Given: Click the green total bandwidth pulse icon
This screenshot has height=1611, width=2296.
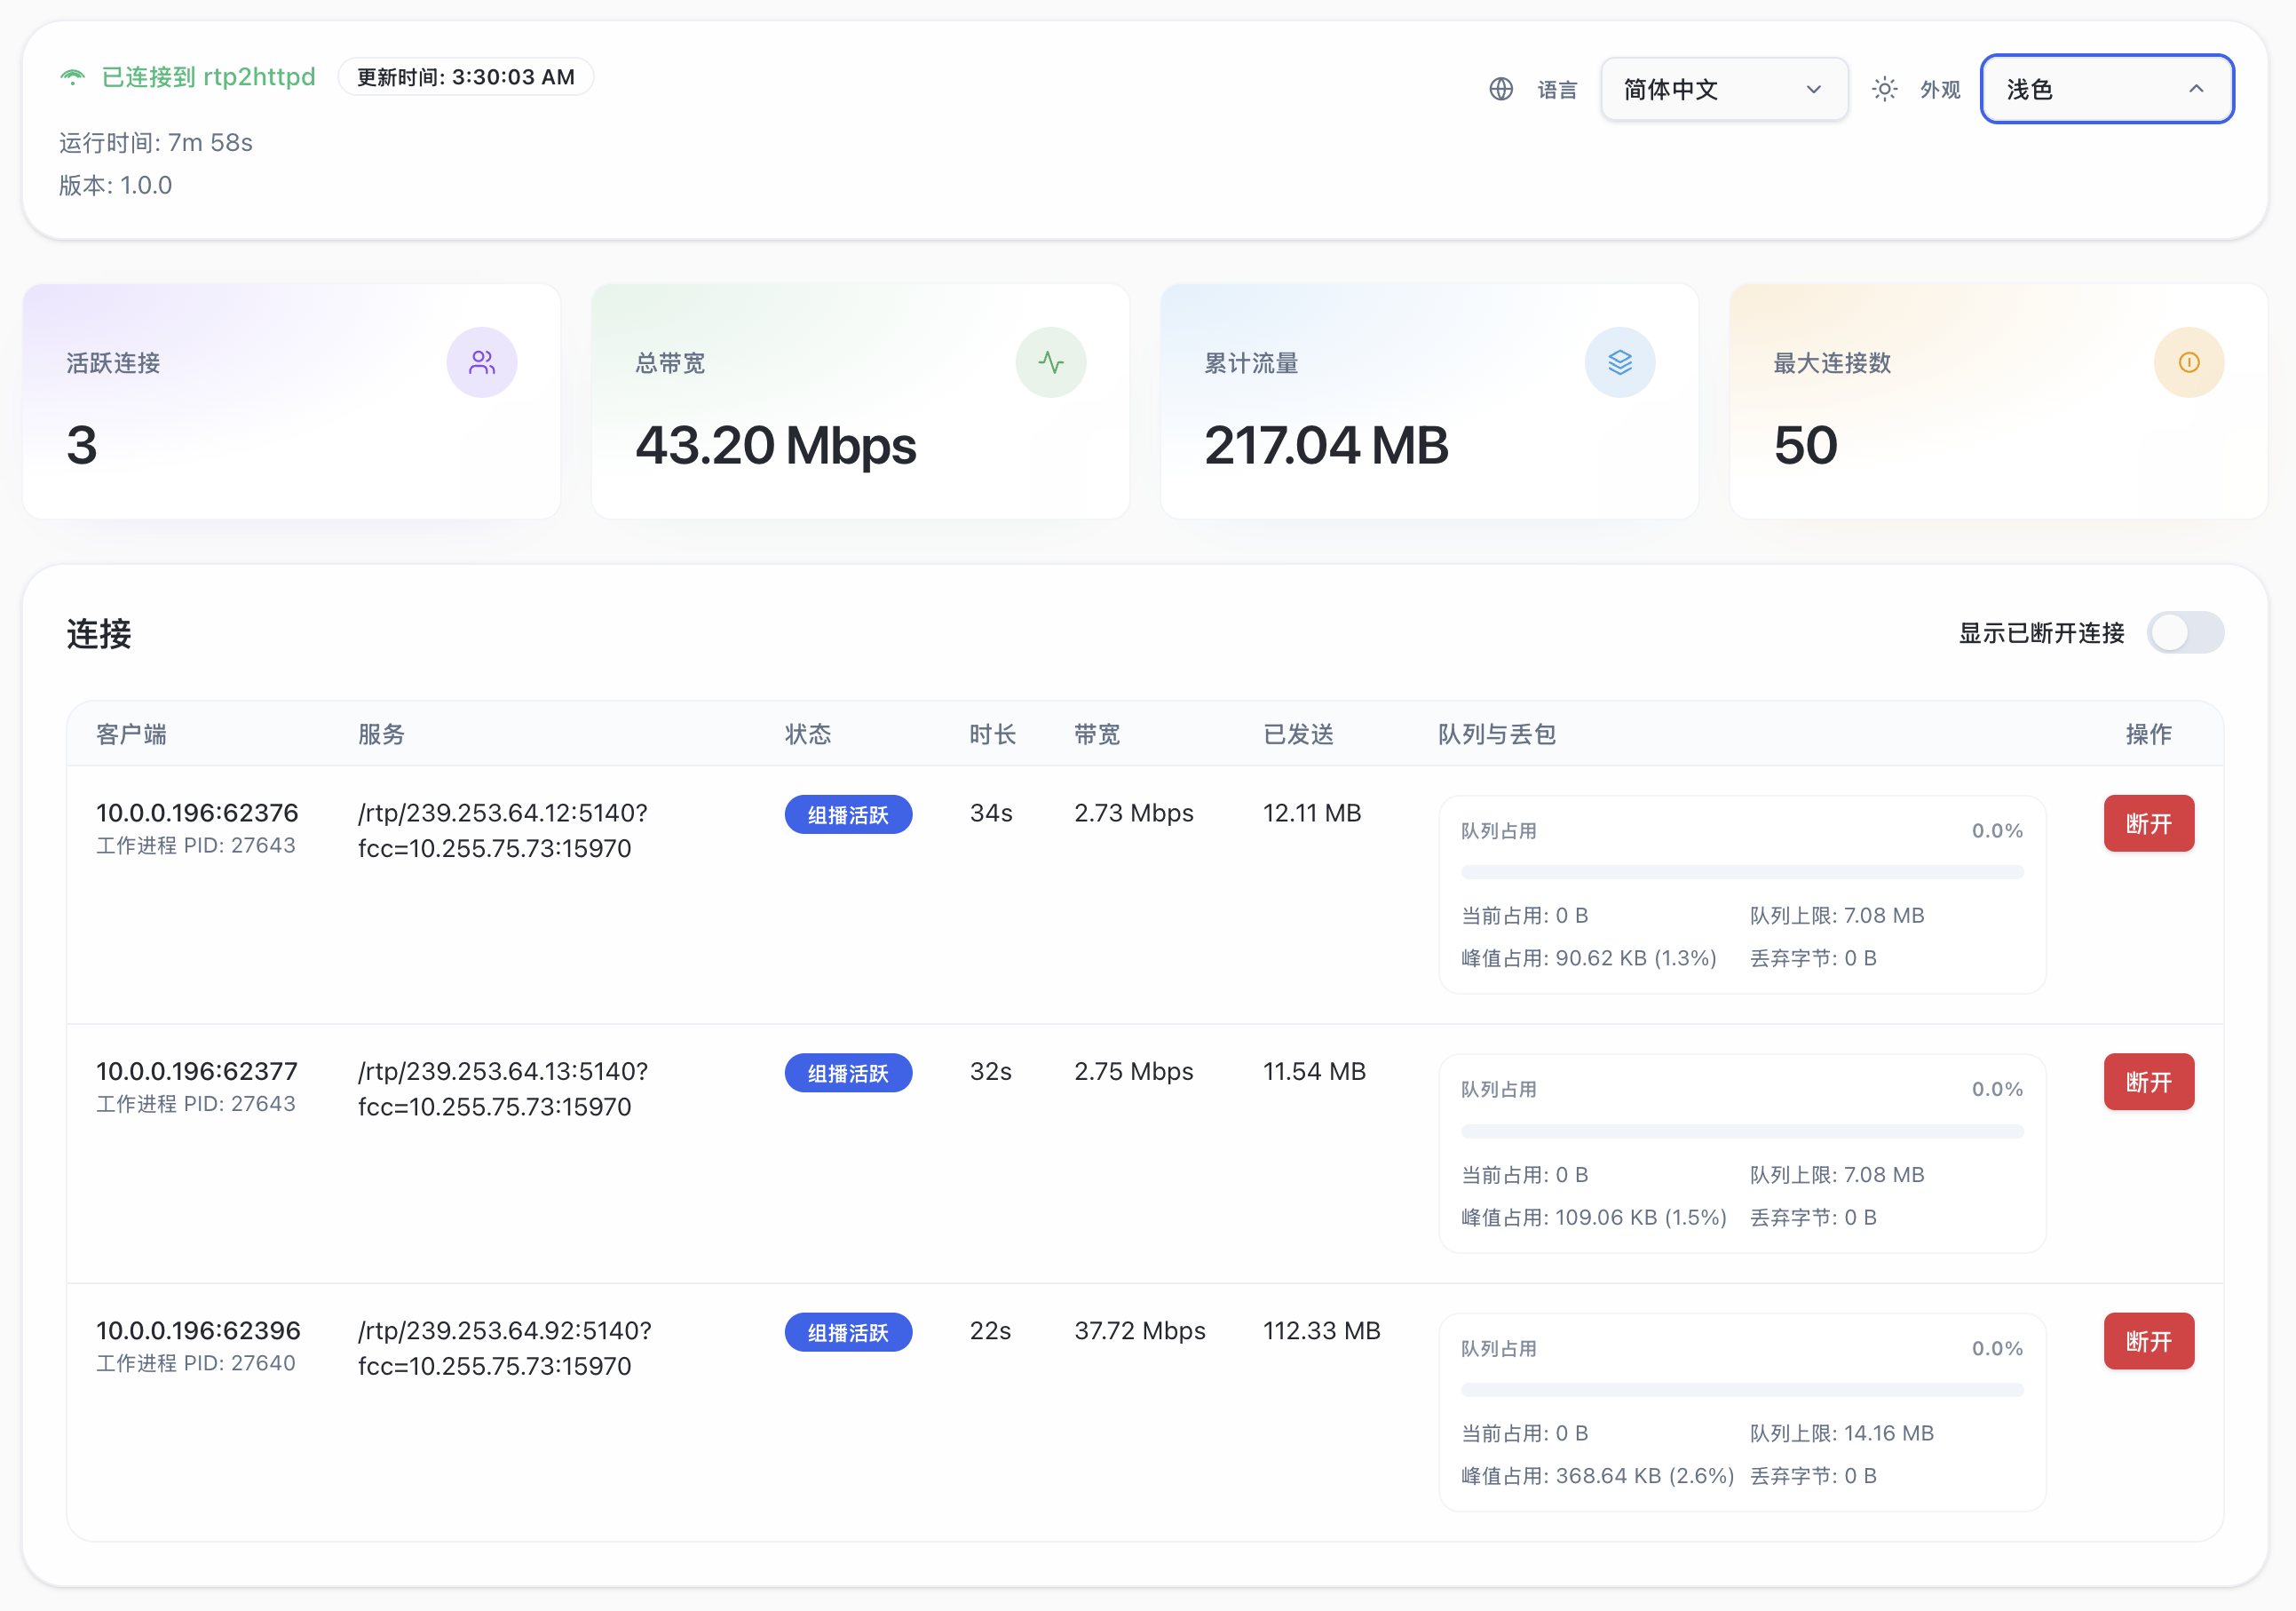Looking at the screenshot, I should click(1050, 362).
